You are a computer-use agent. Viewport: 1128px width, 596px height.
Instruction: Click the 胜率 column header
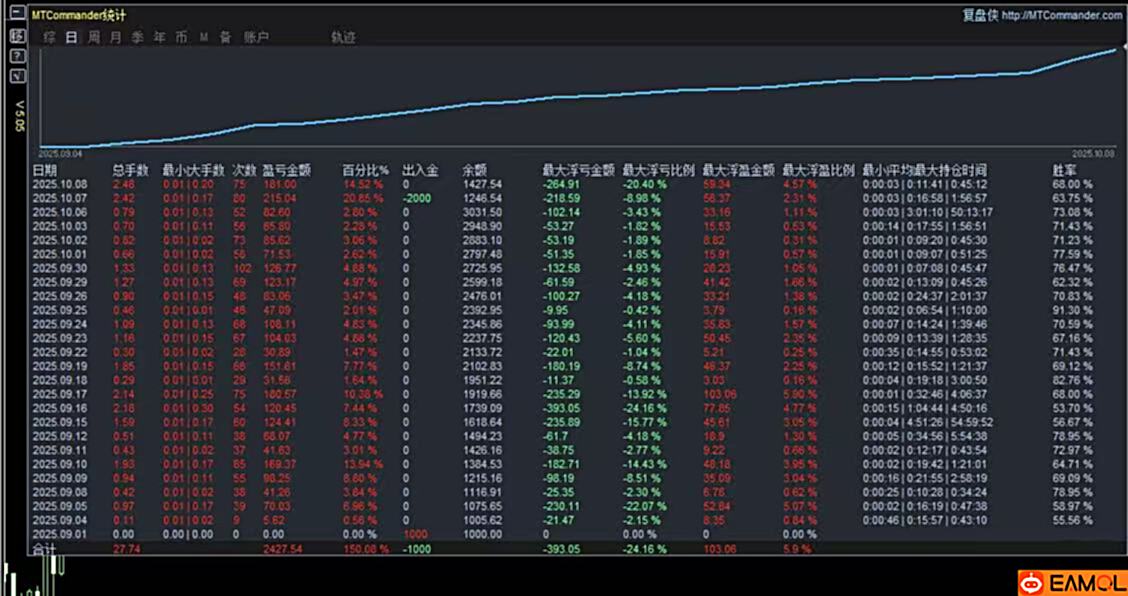1065,170
